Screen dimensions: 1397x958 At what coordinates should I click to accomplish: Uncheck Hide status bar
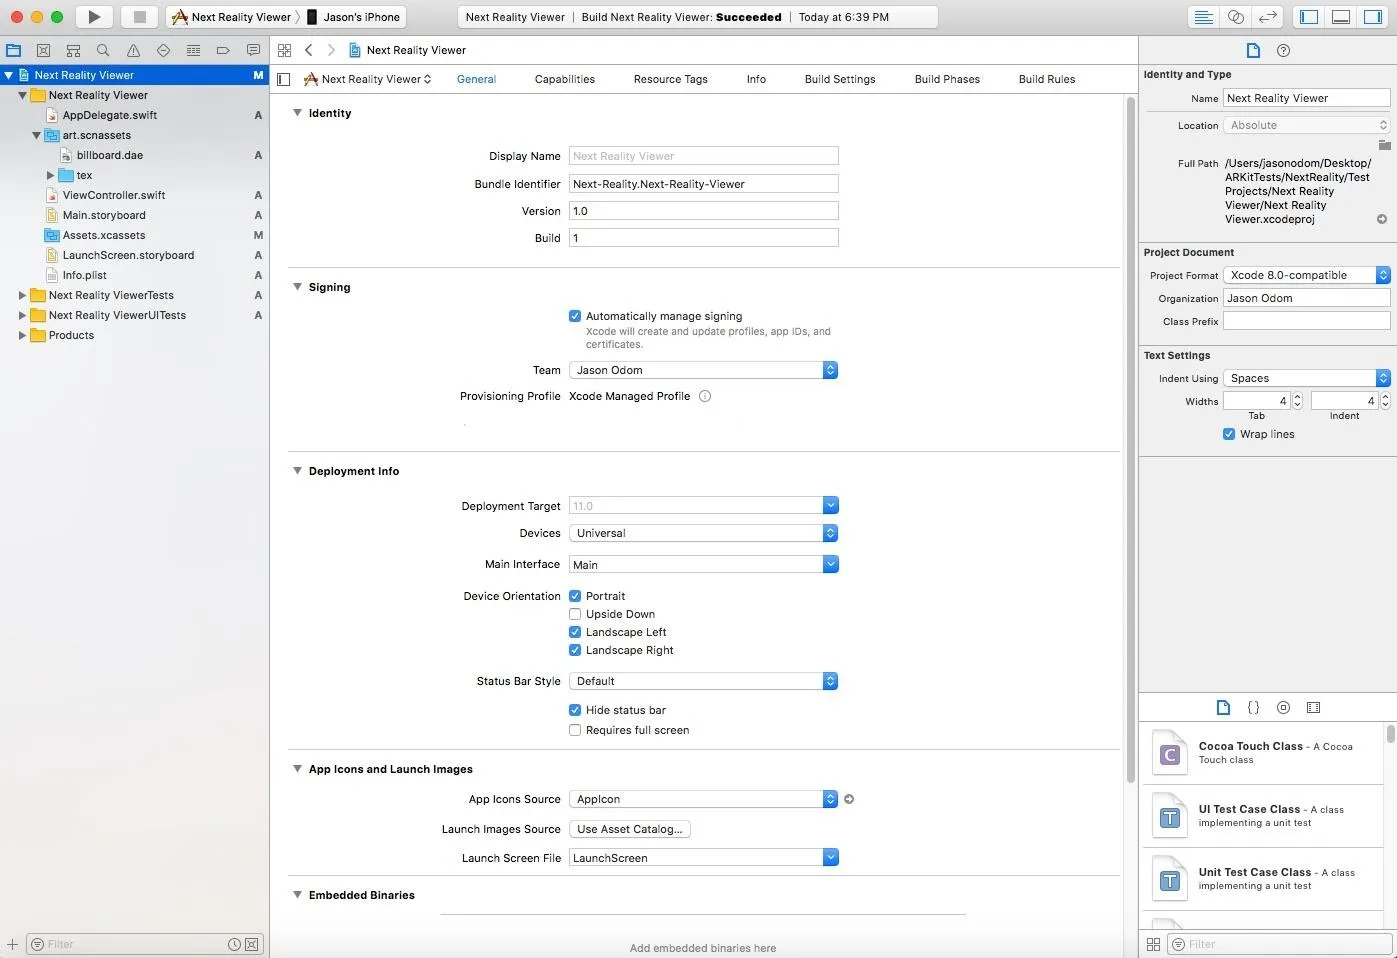575,710
